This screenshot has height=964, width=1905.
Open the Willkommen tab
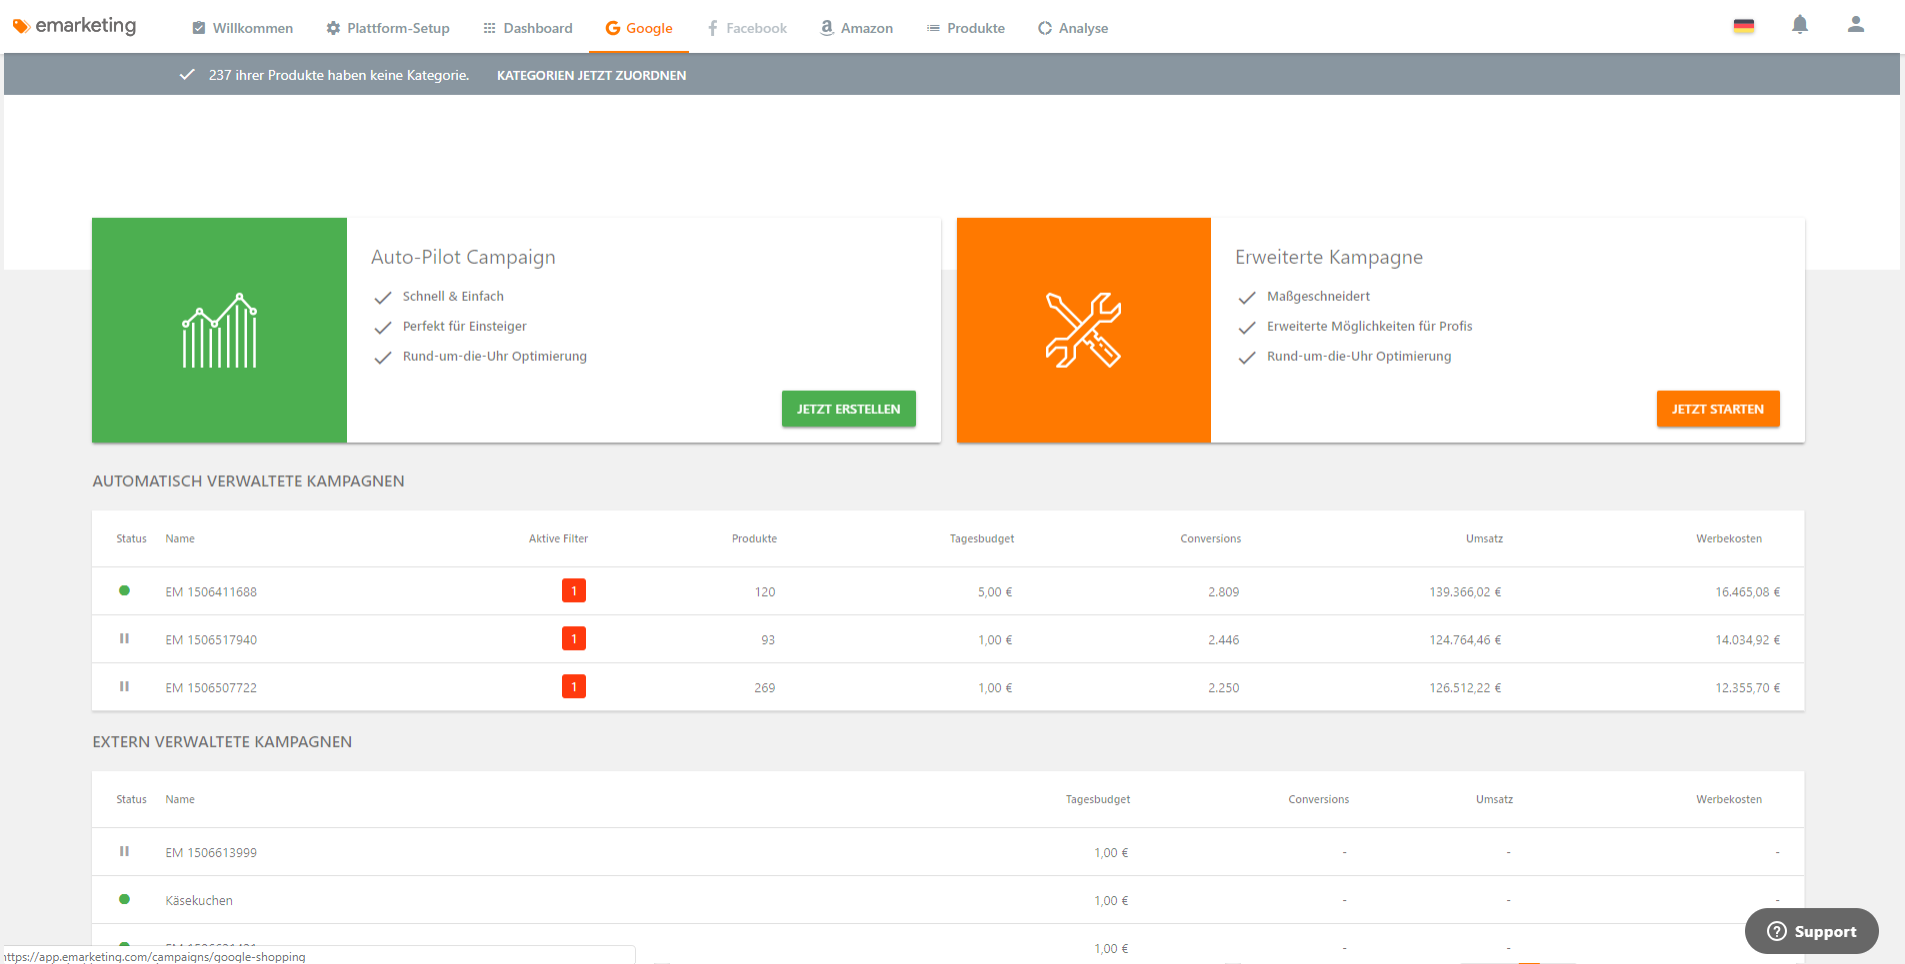click(242, 28)
